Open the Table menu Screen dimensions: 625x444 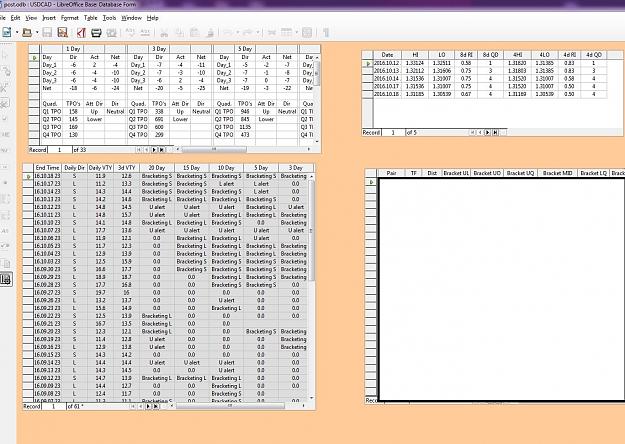click(90, 18)
